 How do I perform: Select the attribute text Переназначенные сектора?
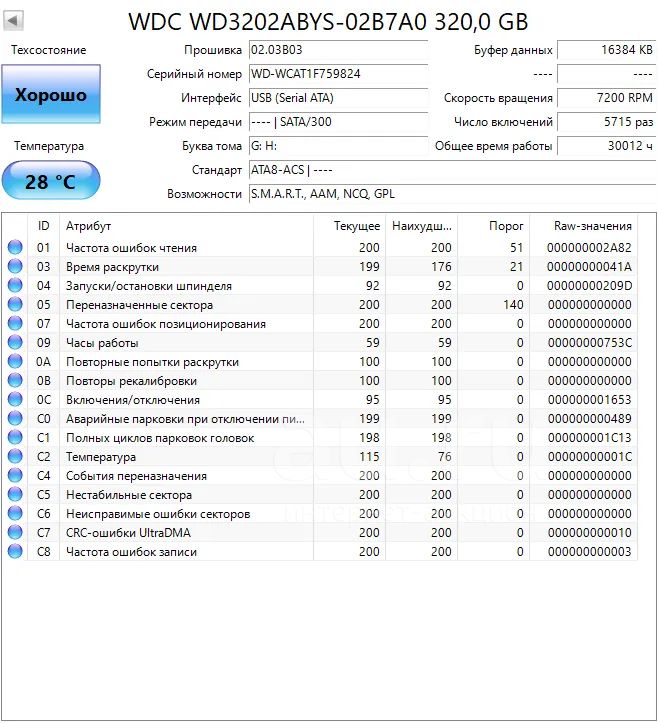click(x=140, y=304)
